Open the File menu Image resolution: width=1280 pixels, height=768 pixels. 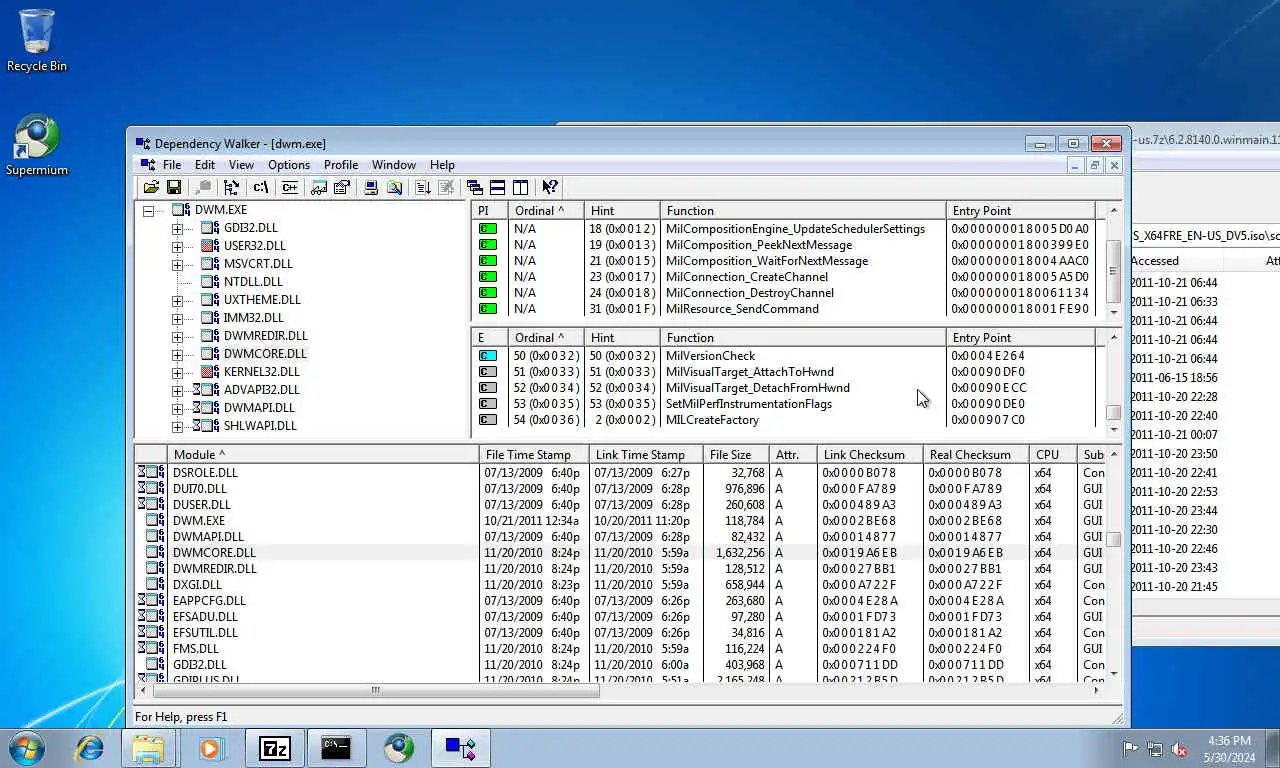(x=172, y=165)
